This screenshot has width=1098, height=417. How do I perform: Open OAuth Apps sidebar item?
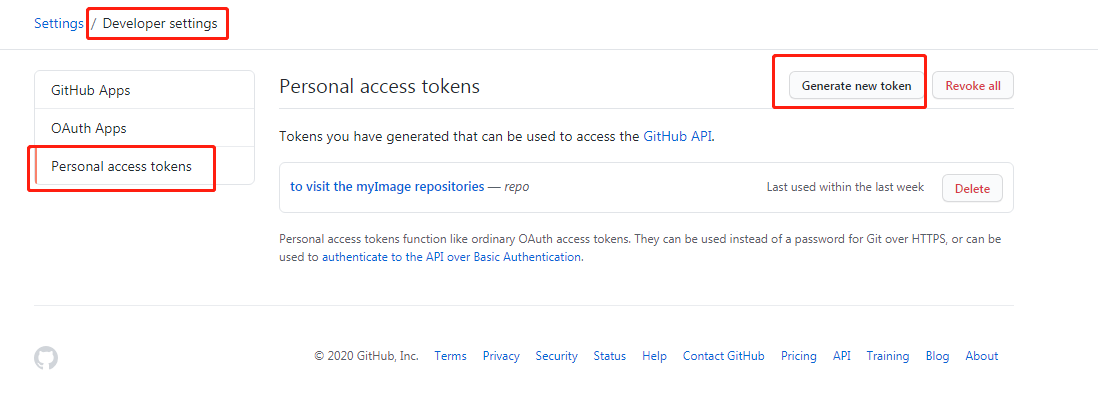point(89,128)
